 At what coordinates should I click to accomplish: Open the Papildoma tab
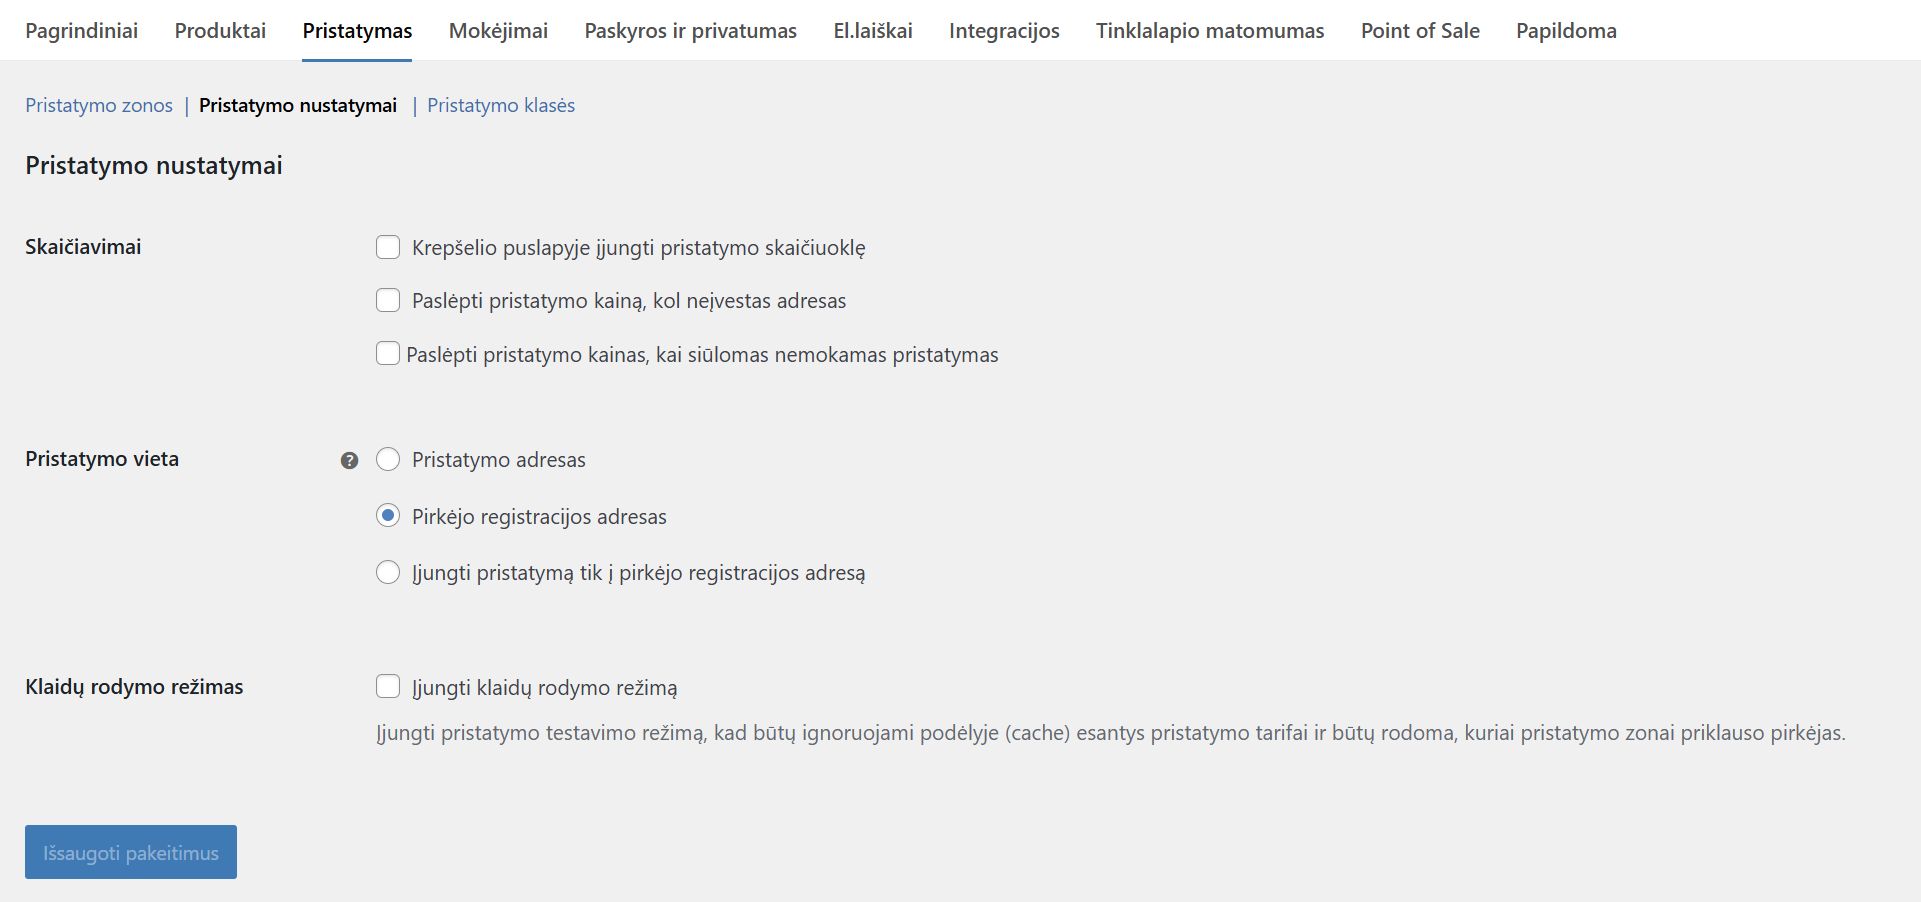tap(1566, 31)
